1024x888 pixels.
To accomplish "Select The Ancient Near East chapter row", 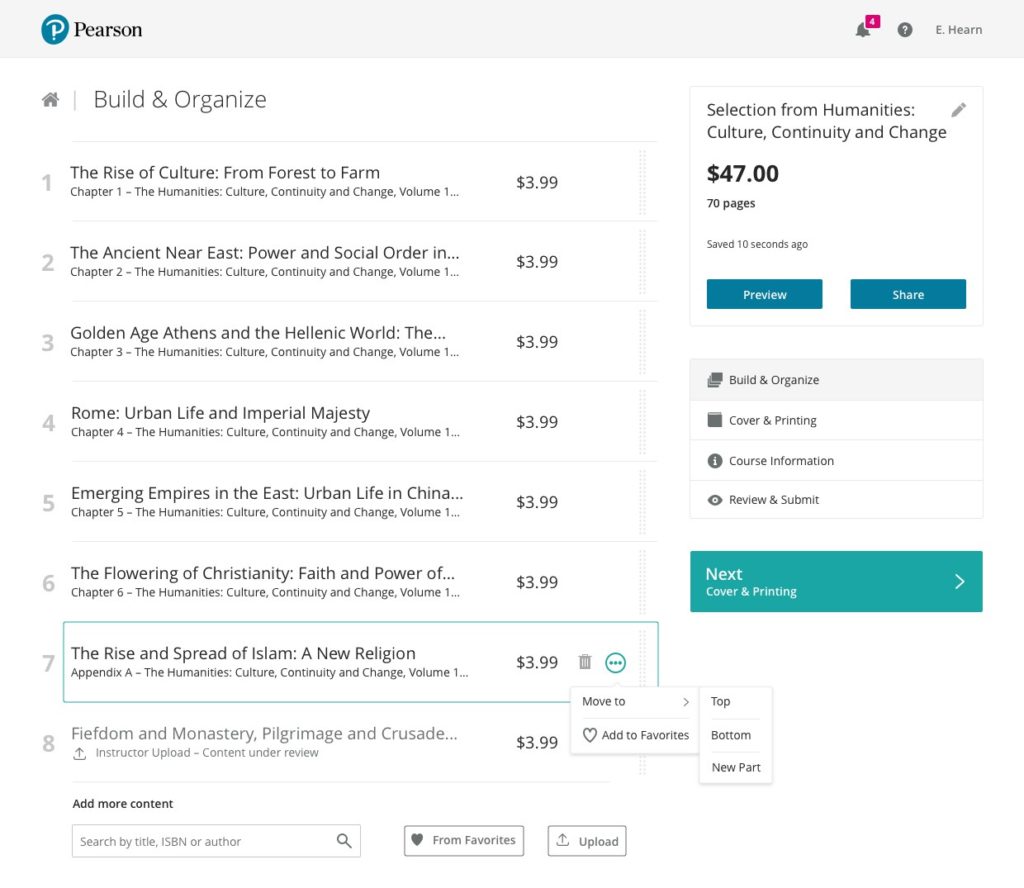I will tap(362, 262).
